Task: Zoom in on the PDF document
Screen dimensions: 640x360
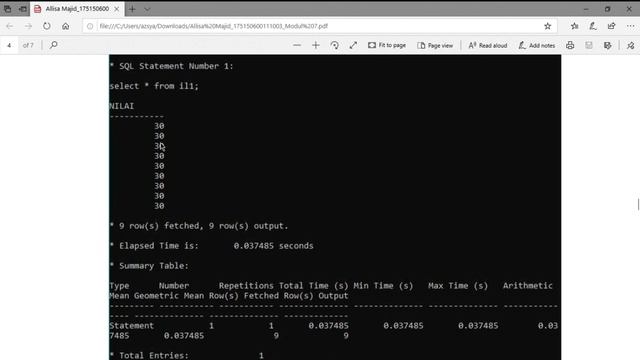Action: point(316,45)
